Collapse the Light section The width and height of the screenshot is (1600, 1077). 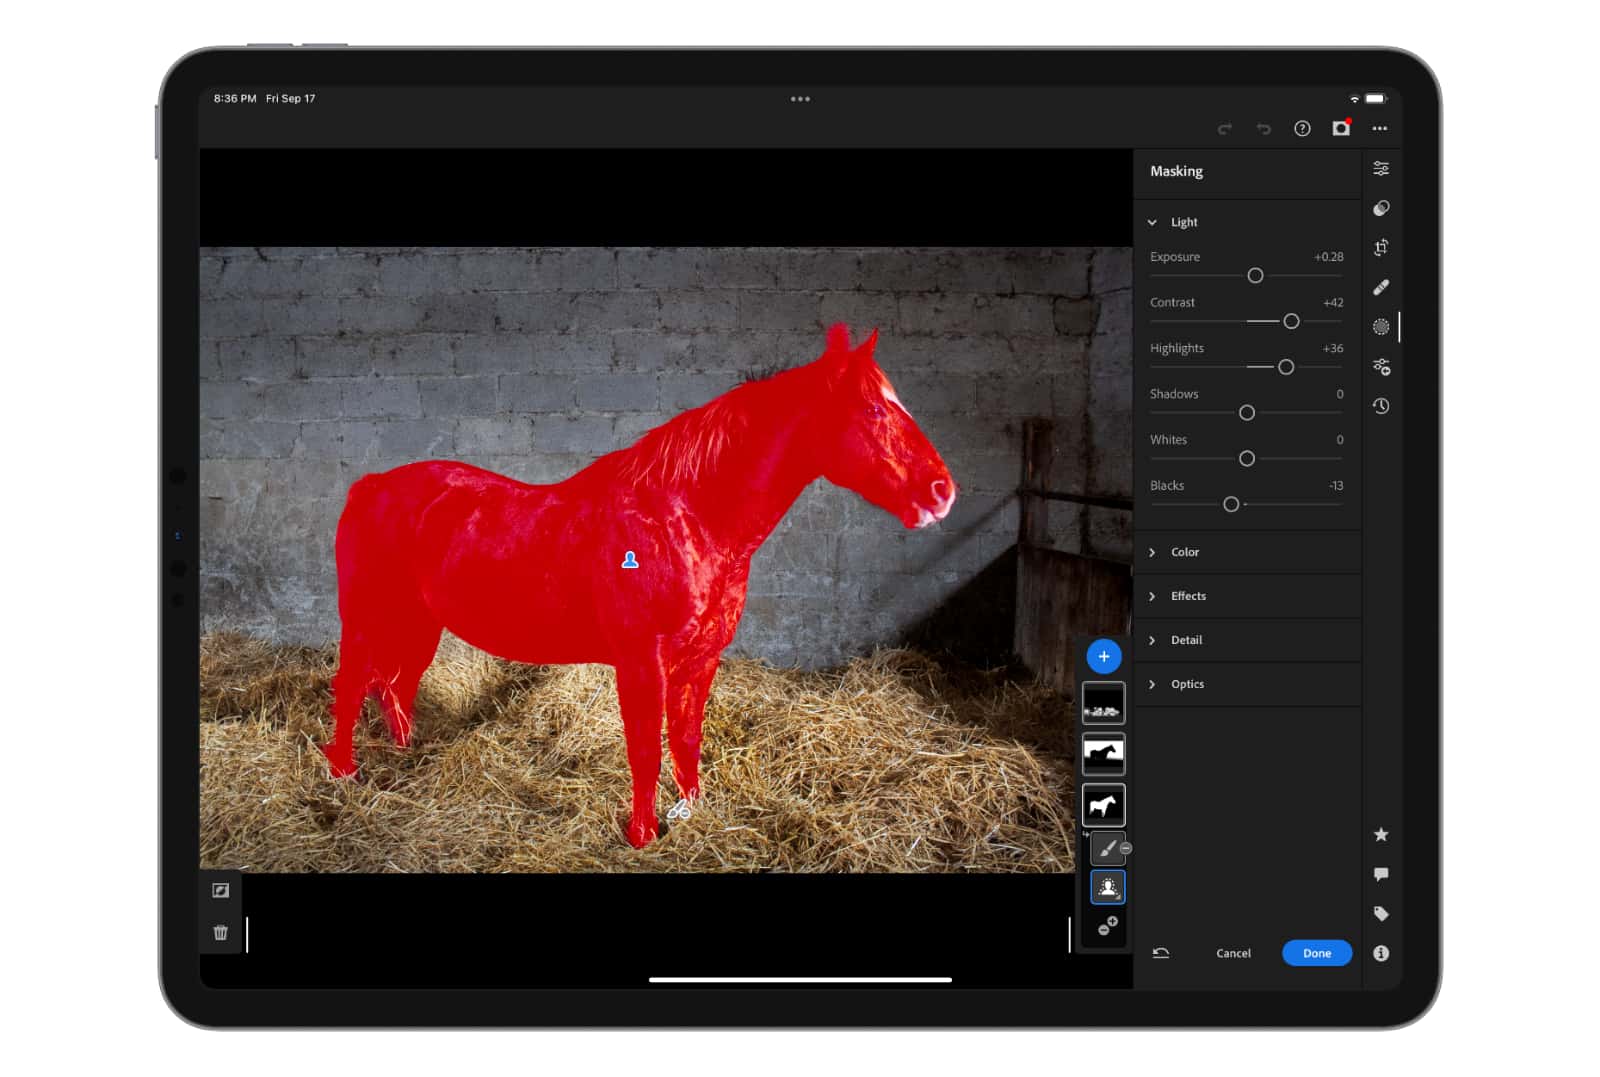(x=1152, y=222)
